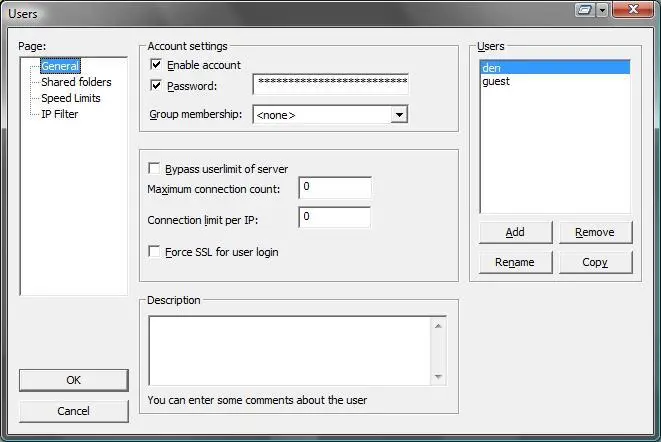
Task: Toggle the Enable account checkbox
Action: (155, 65)
